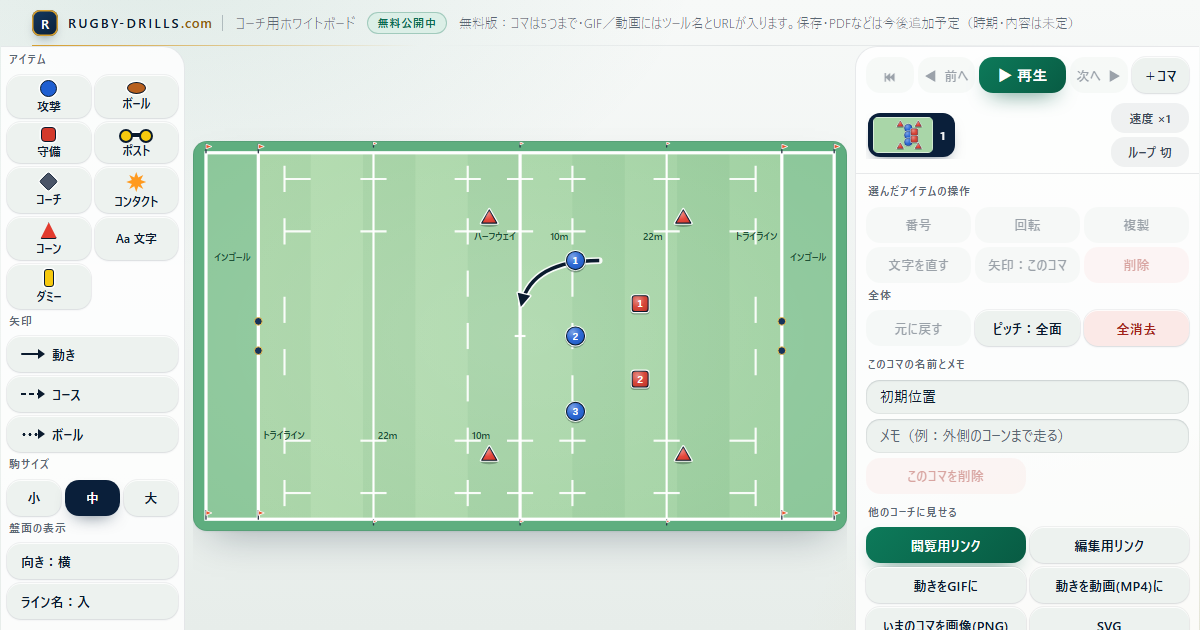1200x630 pixels.
Task: Add a ダミー tackle dummy item
Action: coord(49,287)
